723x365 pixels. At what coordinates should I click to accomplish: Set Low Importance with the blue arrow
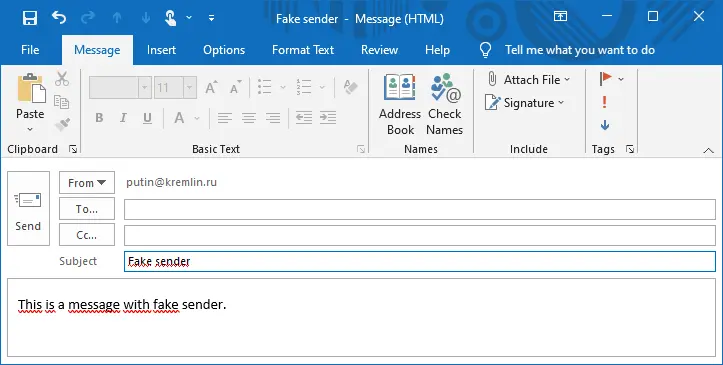(605, 125)
